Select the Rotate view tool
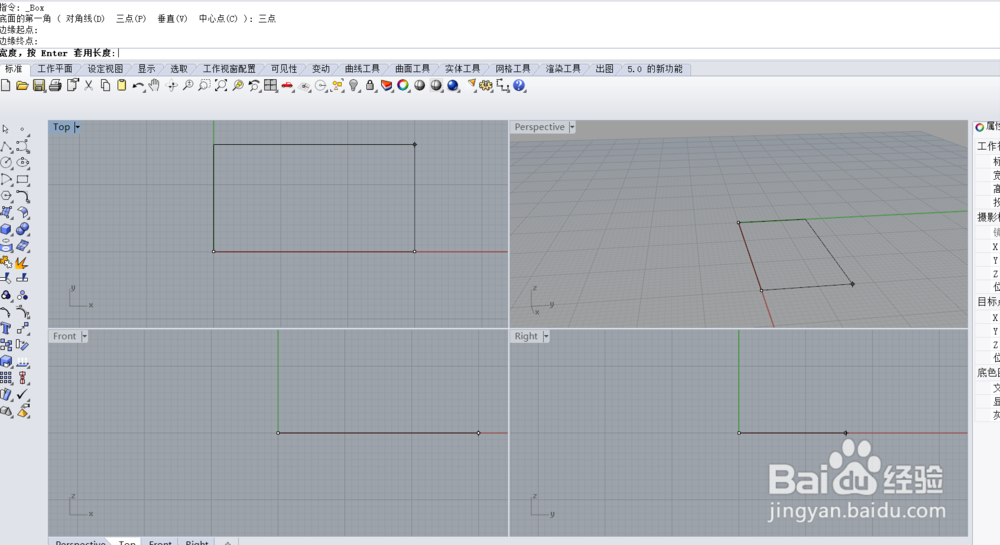Image resolution: width=1000 pixels, height=545 pixels. (x=171, y=85)
